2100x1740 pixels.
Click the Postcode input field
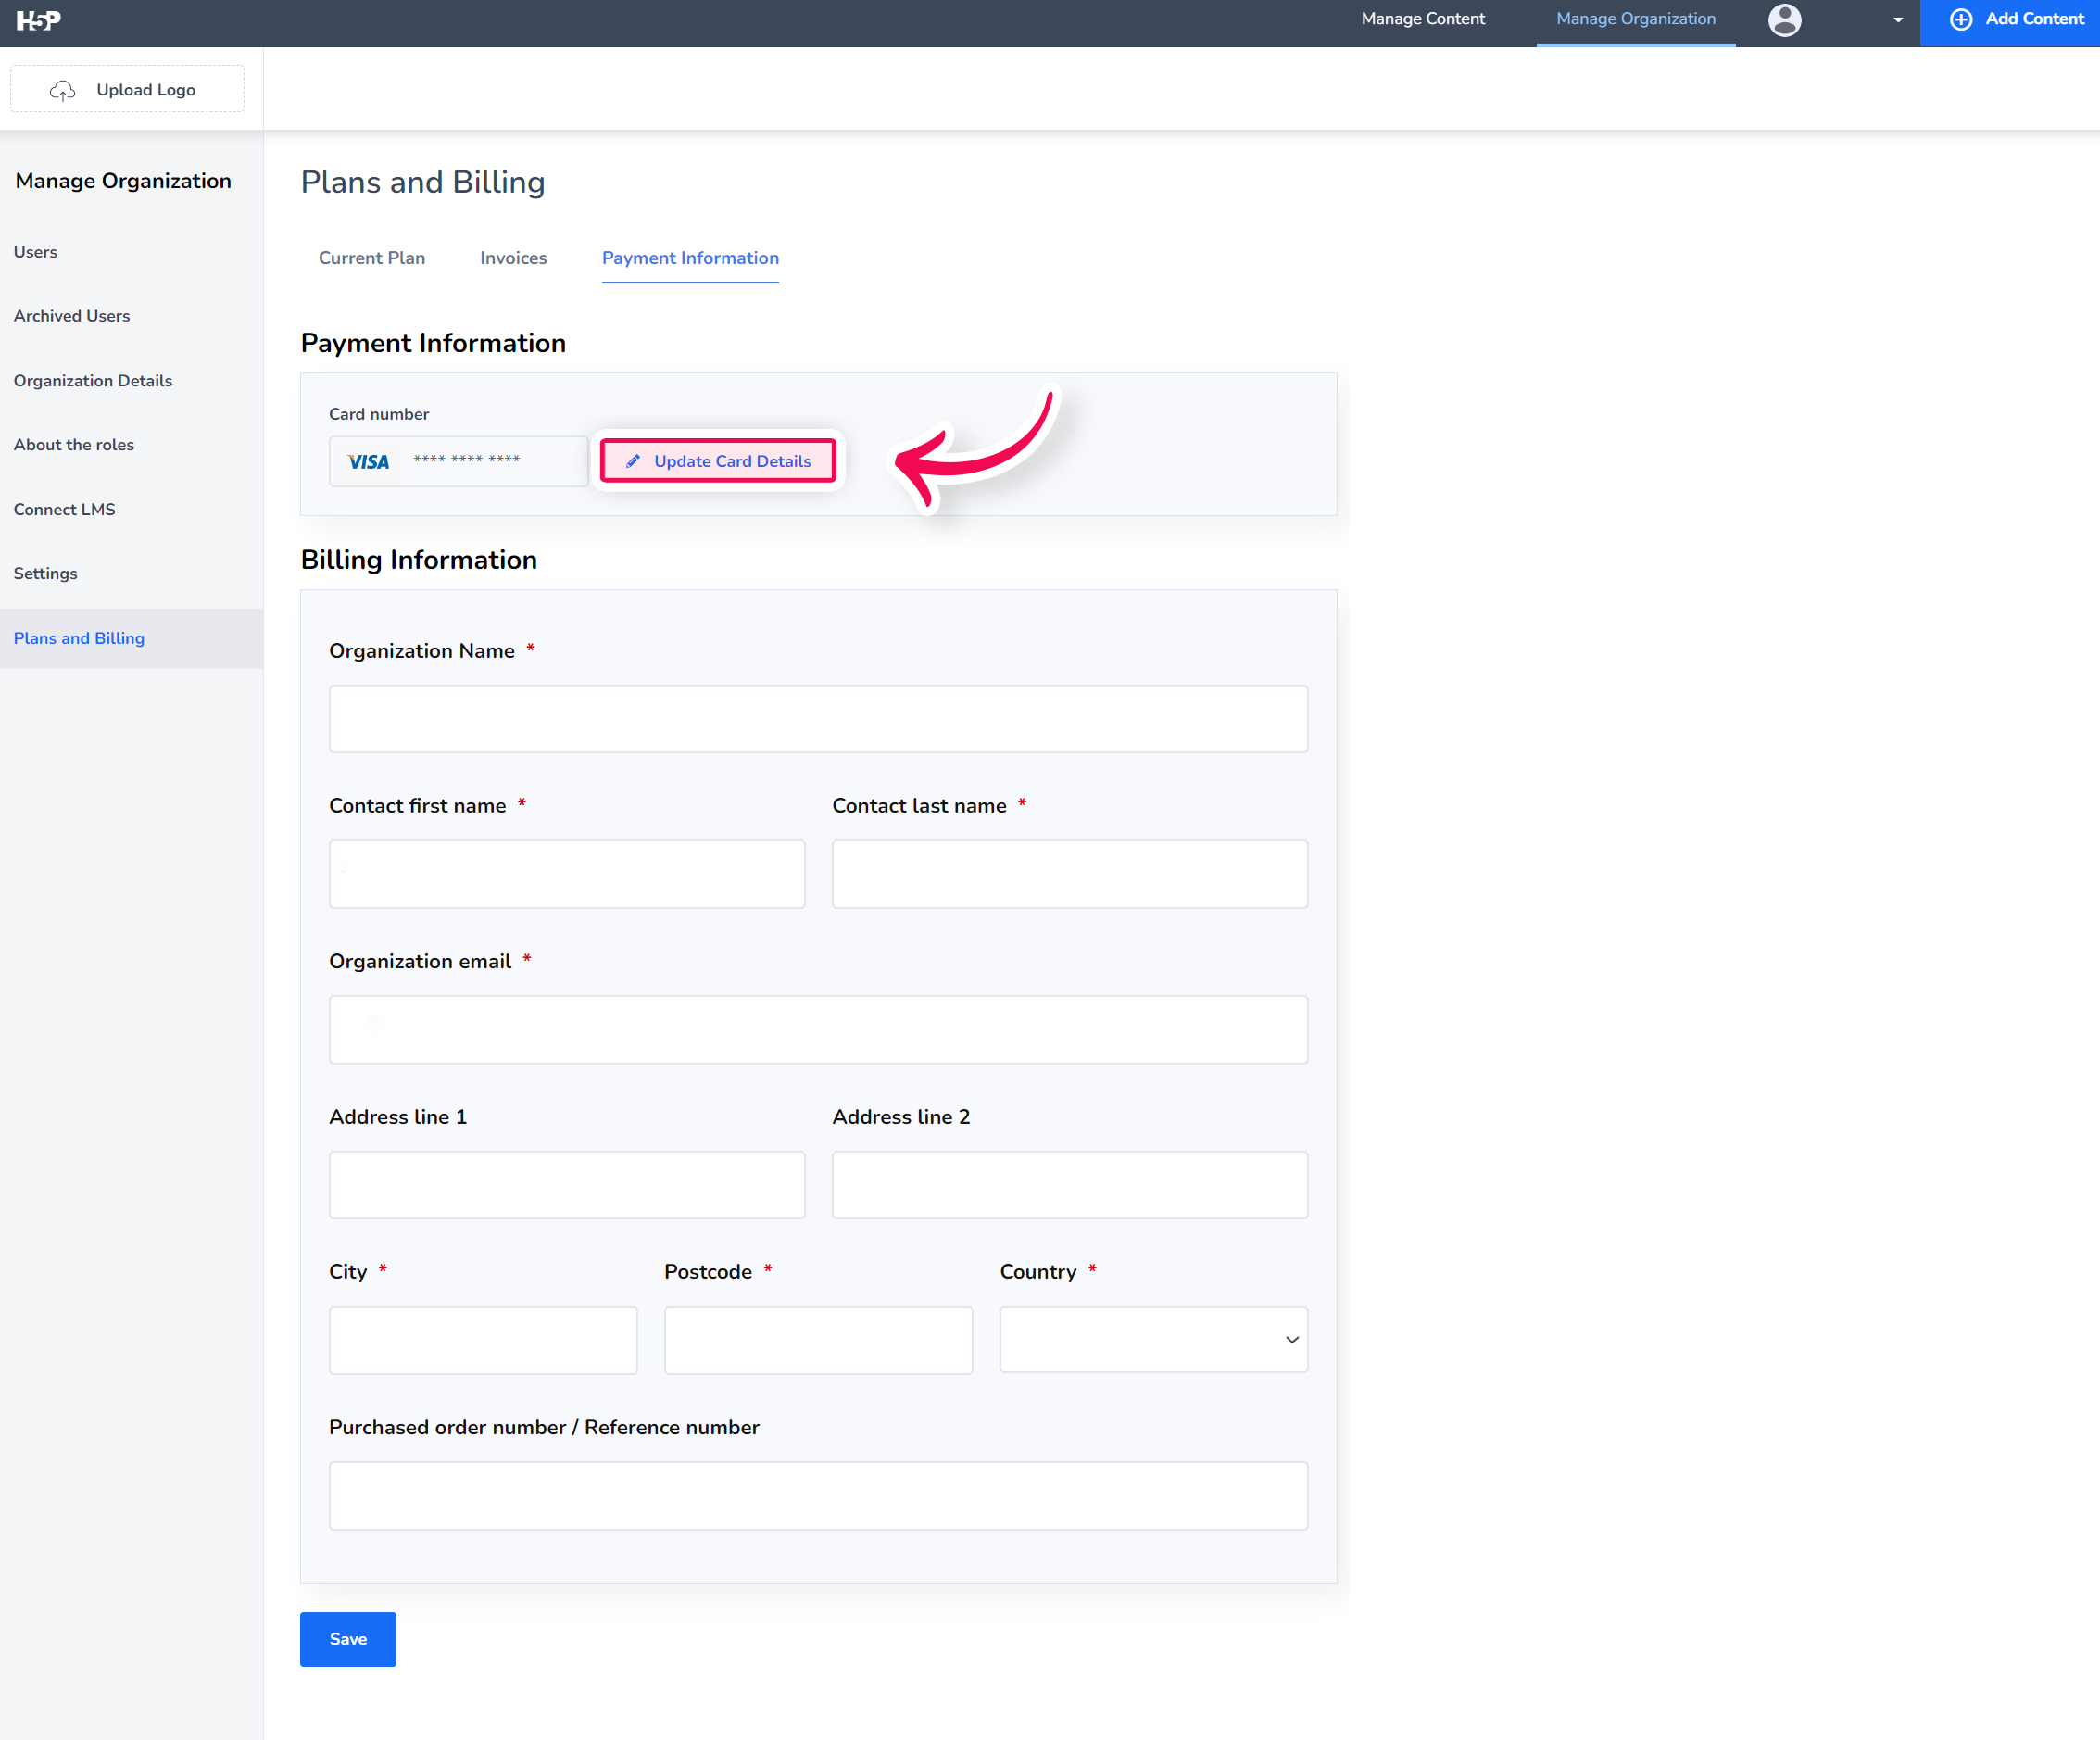coord(818,1340)
